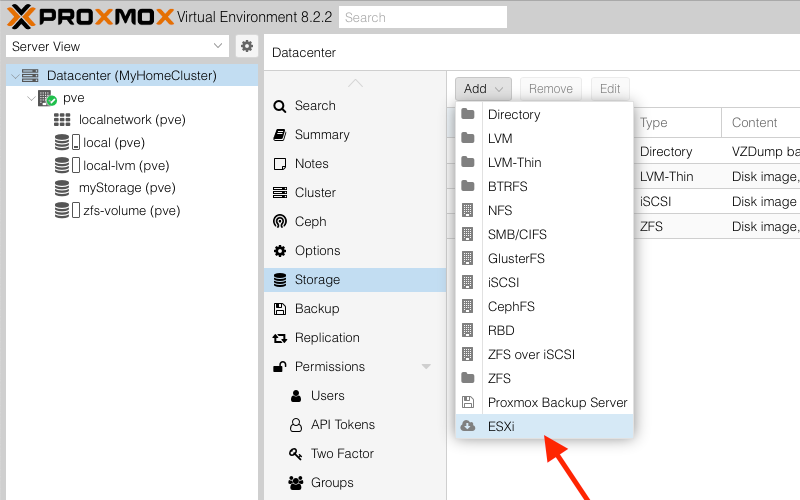Image resolution: width=800 pixels, height=500 pixels.
Task: Click the up arrow above Search menu
Action: point(355,83)
